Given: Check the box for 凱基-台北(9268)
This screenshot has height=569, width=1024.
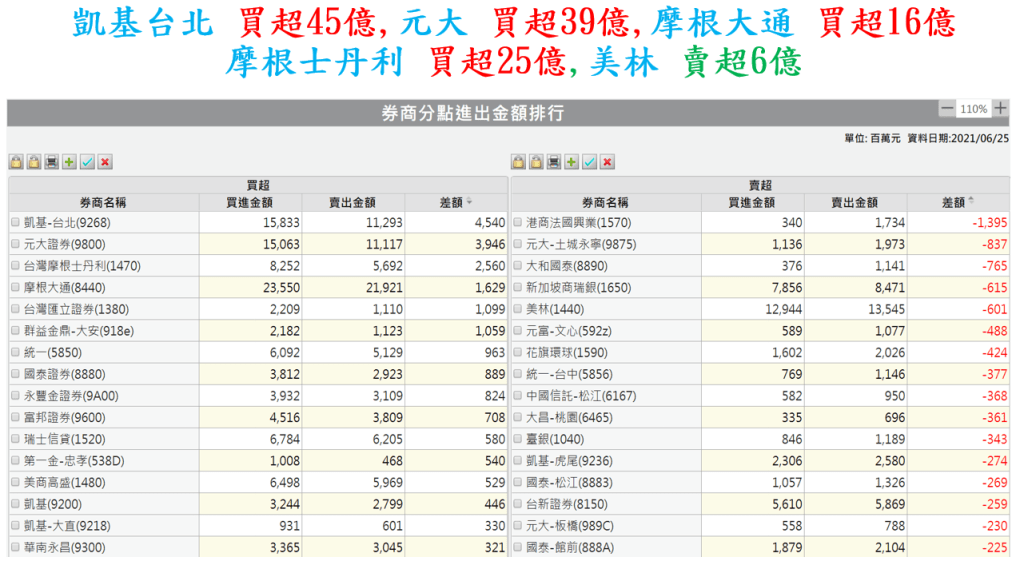Looking at the screenshot, I should [x=15, y=223].
